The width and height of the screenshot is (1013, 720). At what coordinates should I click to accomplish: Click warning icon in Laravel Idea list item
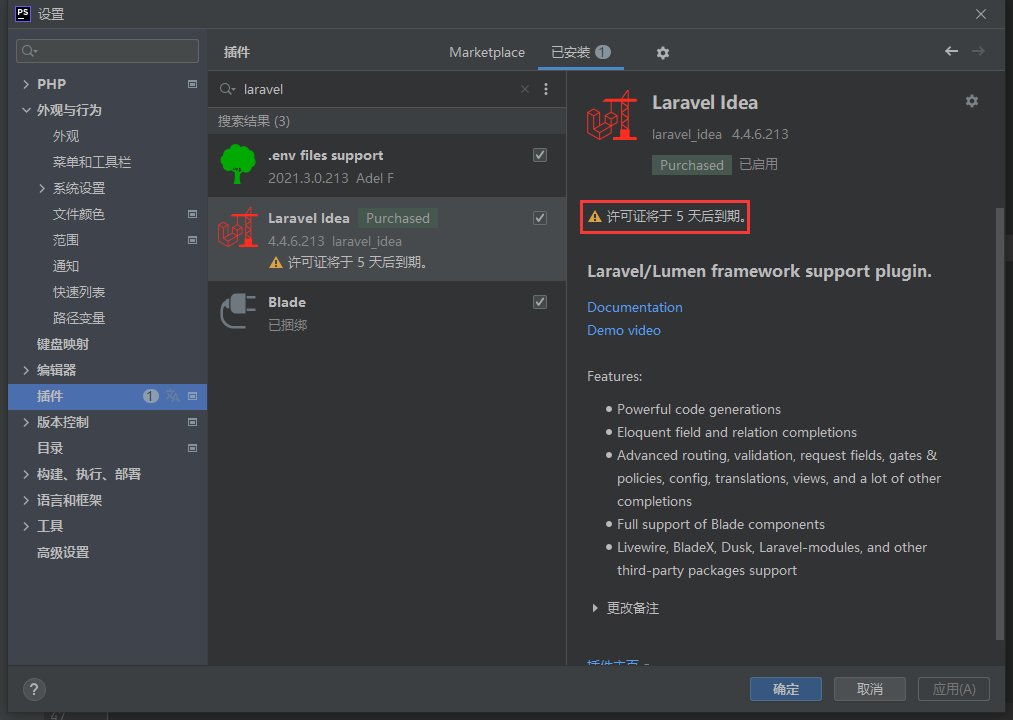[276, 262]
